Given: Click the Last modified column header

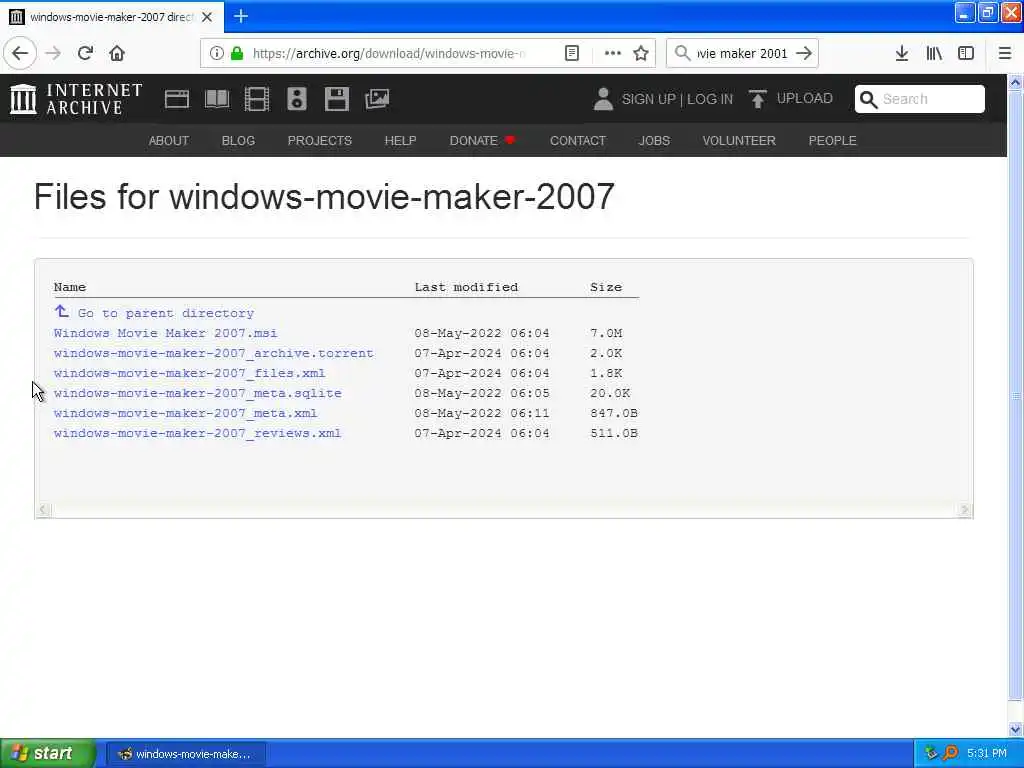Looking at the screenshot, I should 466,287.
